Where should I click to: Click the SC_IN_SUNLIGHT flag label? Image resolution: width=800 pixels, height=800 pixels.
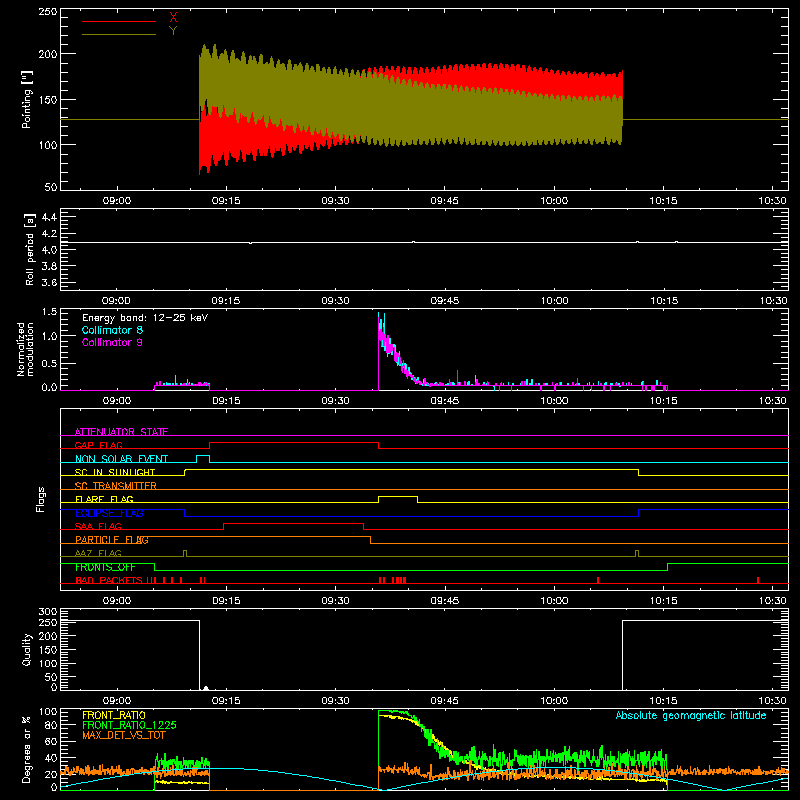[x=115, y=472]
